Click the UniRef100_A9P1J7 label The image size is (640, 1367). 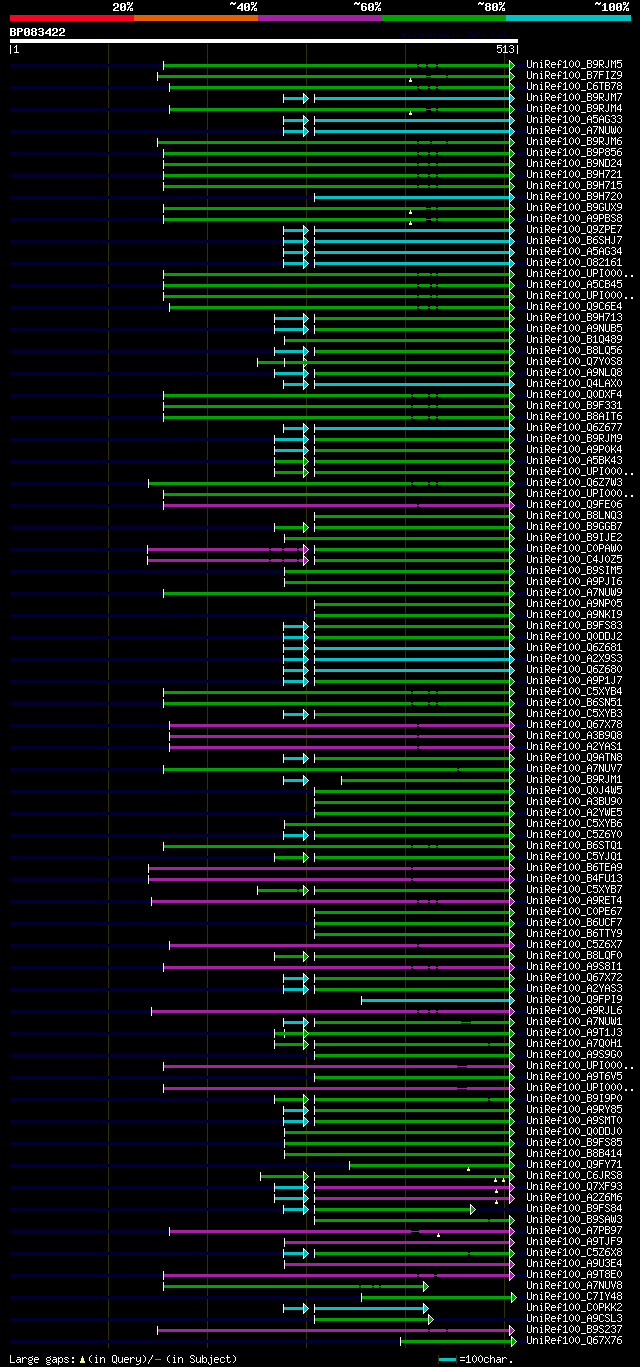(575, 680)
